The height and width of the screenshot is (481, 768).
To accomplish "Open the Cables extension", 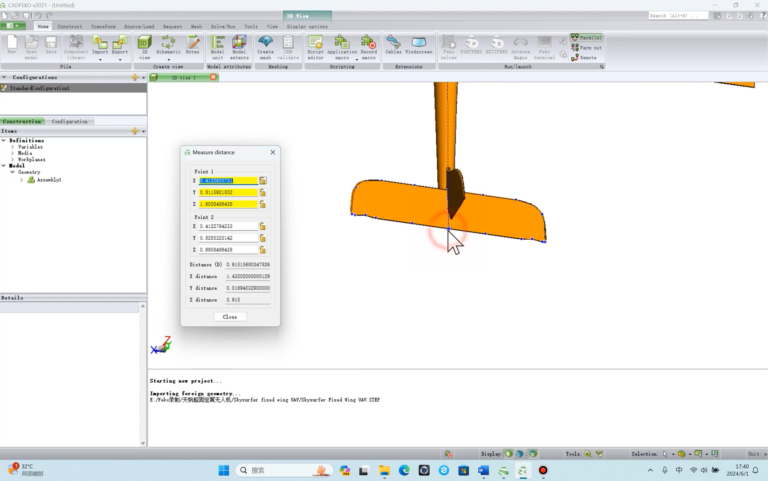I will coord(393,45).
